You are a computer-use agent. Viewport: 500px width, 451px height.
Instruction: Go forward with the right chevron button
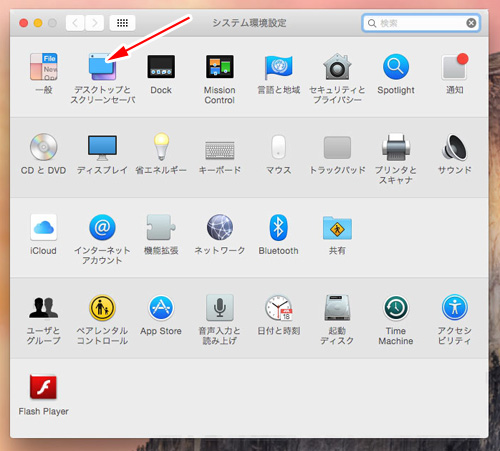(x=95, y=23)
